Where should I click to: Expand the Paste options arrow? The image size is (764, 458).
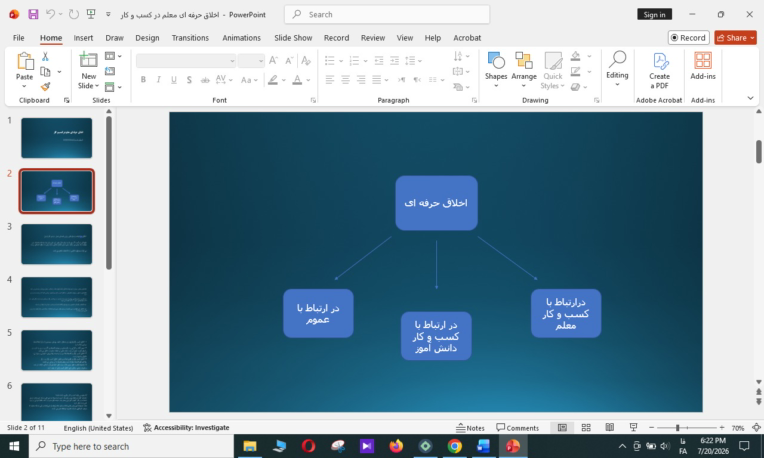click(x=24, y=87)
